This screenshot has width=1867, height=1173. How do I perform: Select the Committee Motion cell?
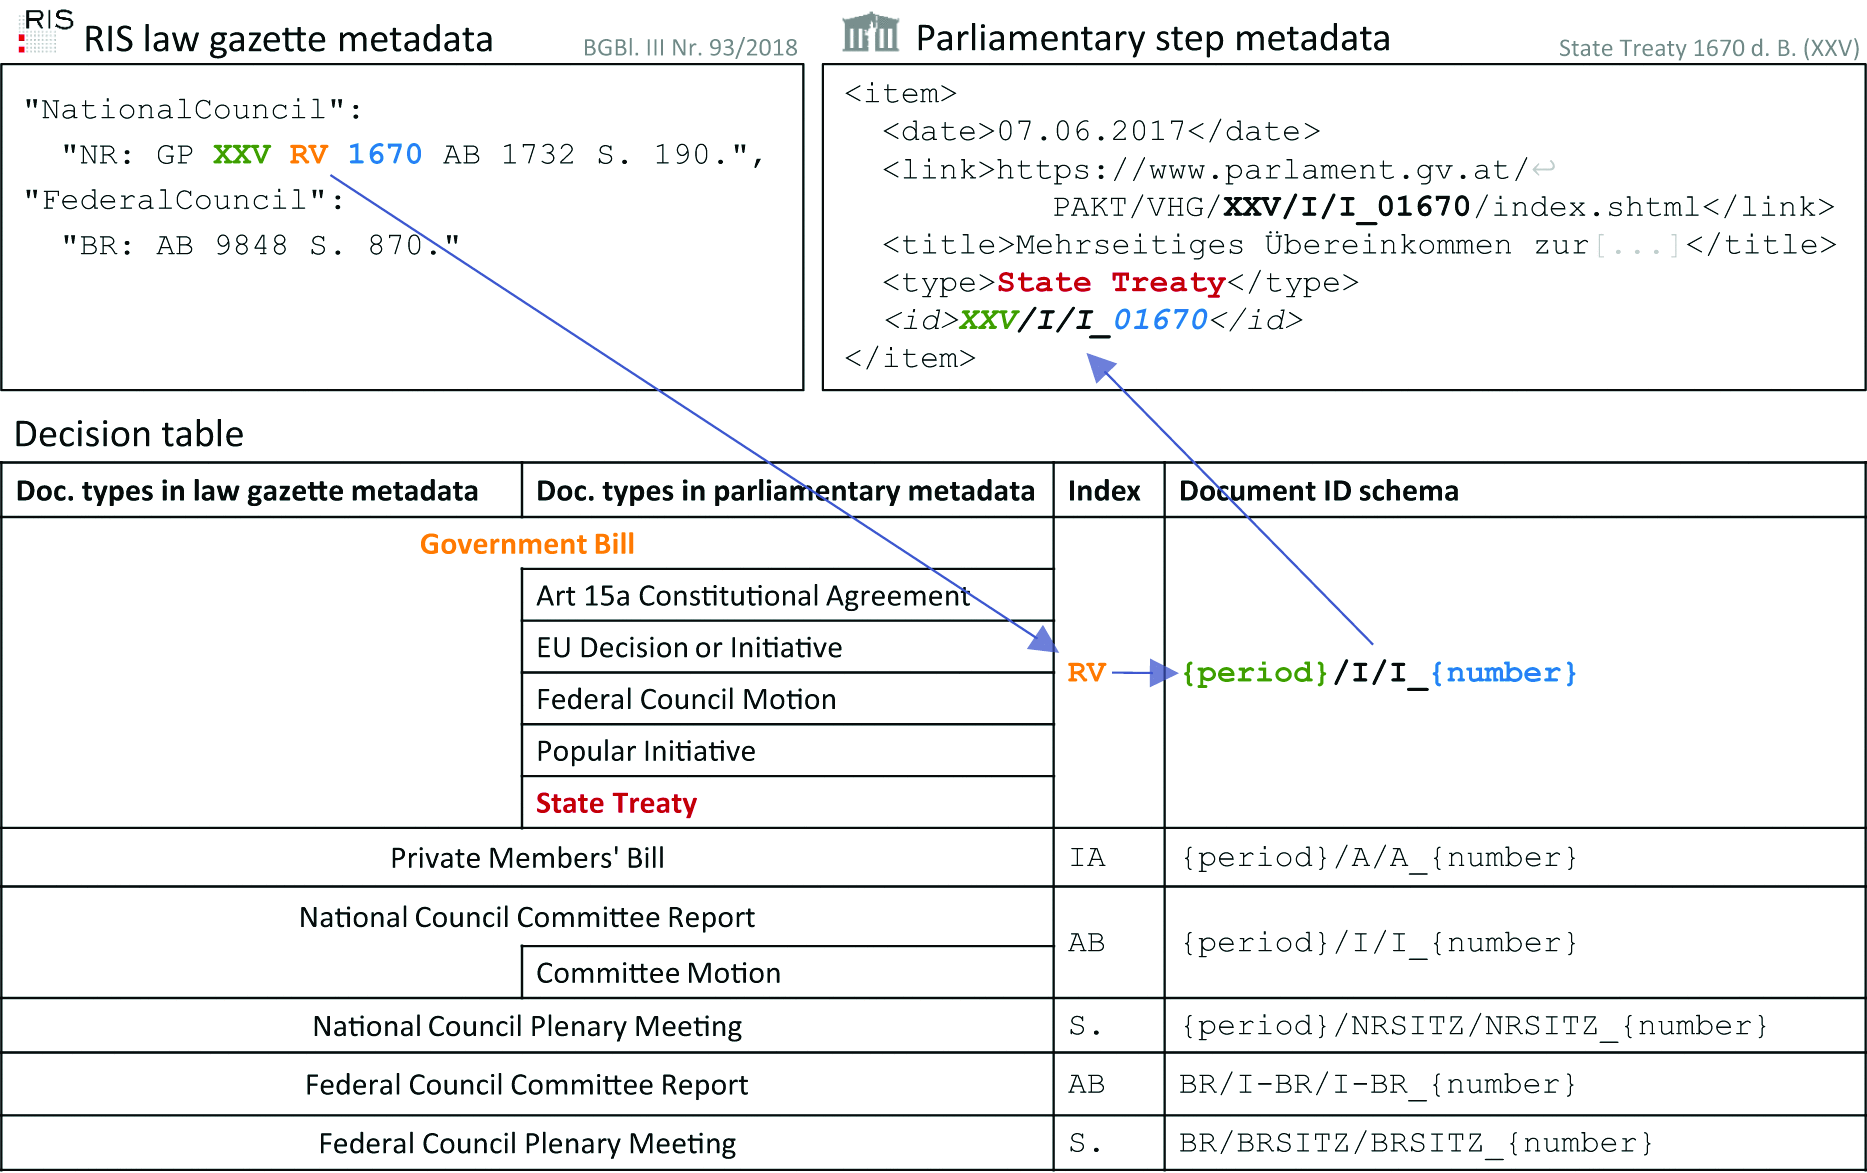click(x=658, y=973)
